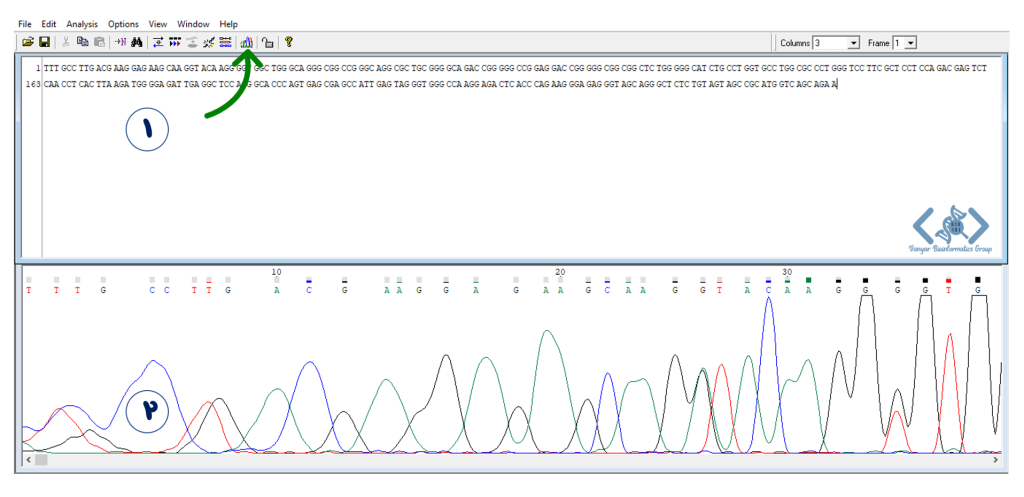Open the Window menu

(193, 24)
